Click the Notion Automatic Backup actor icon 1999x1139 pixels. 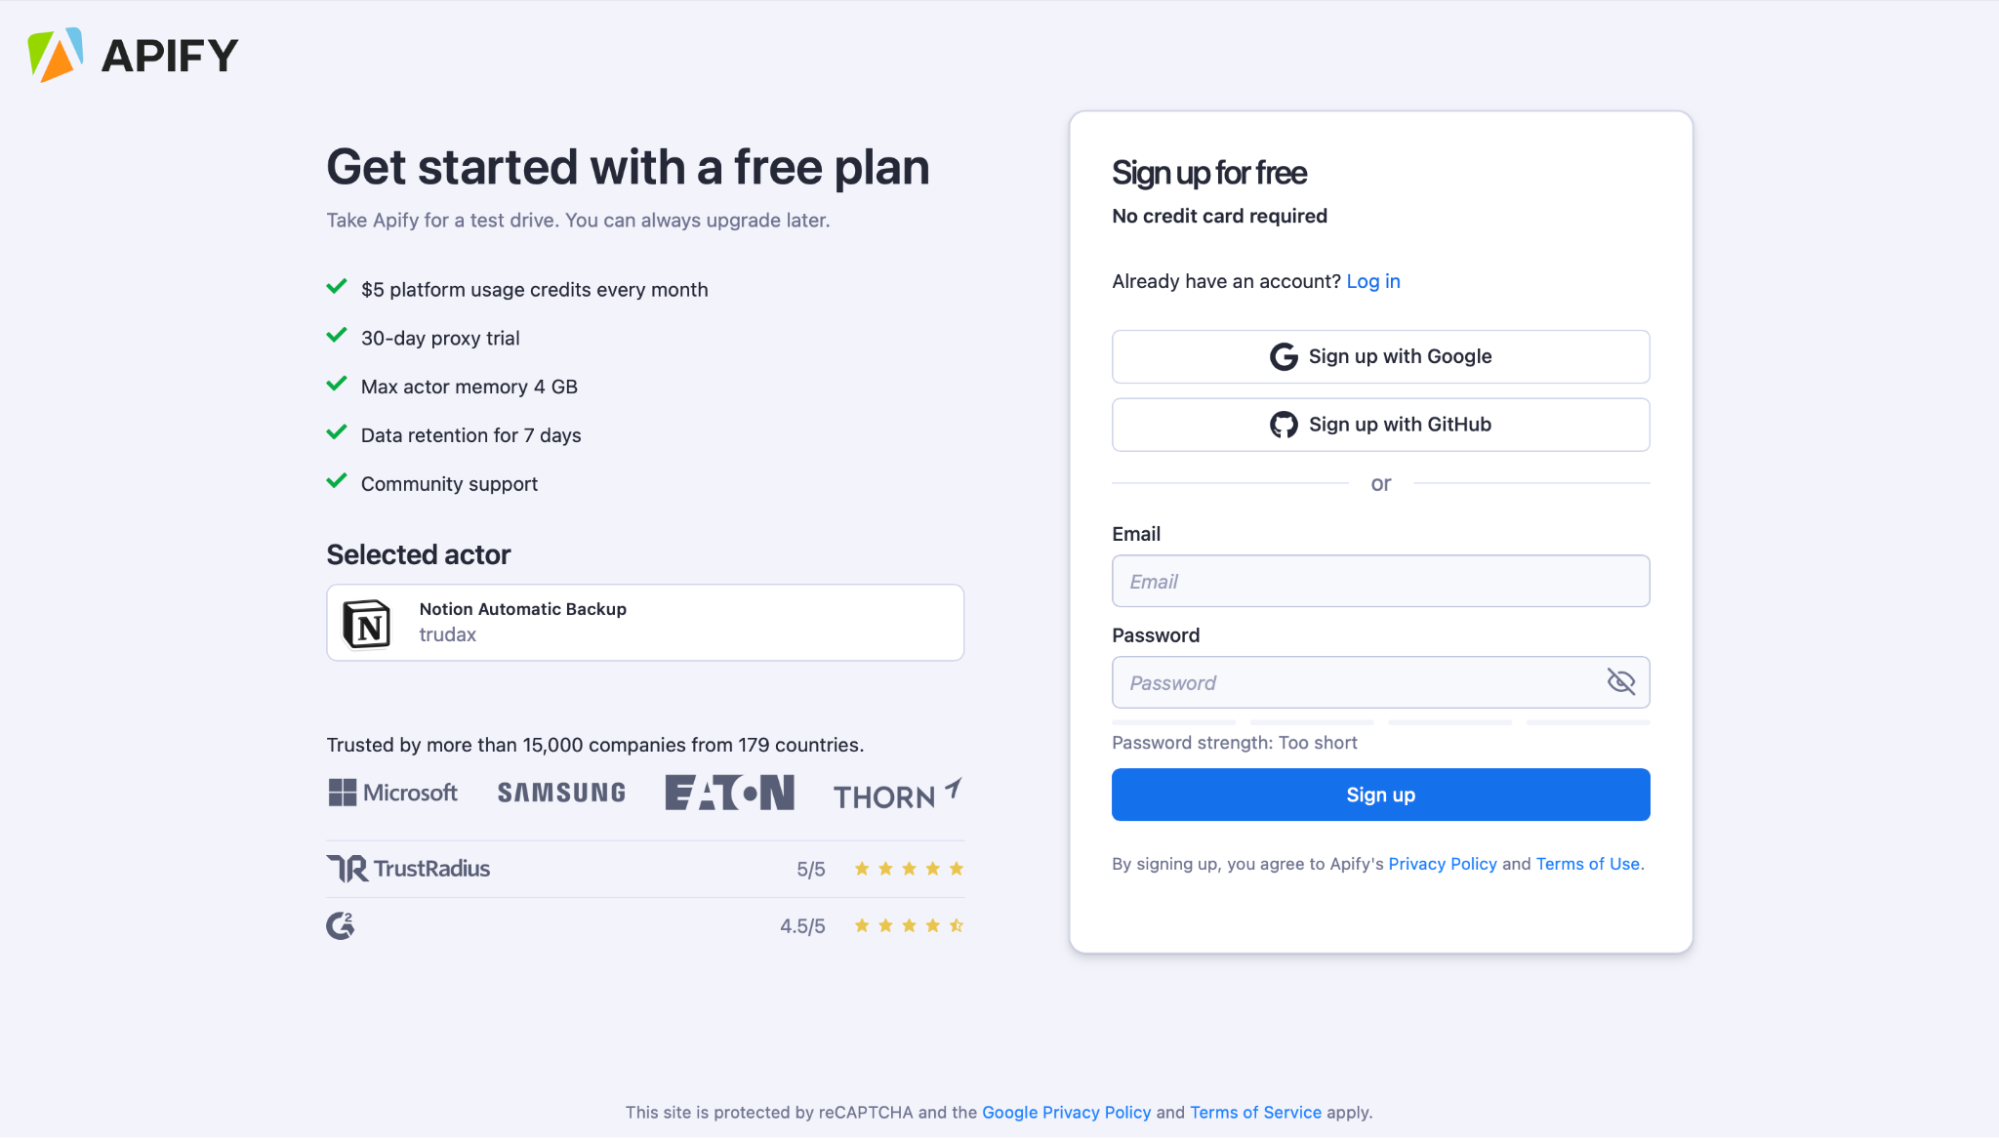tap(368, 620)
